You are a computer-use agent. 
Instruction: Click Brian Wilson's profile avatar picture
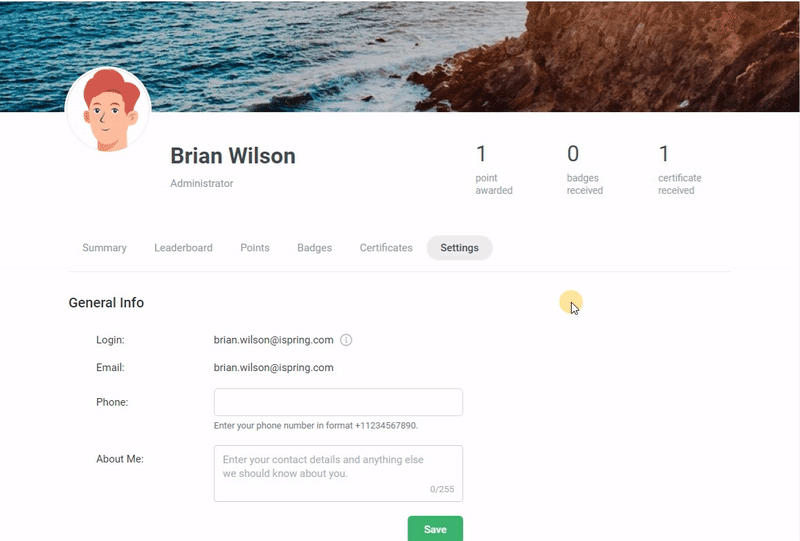108,110
